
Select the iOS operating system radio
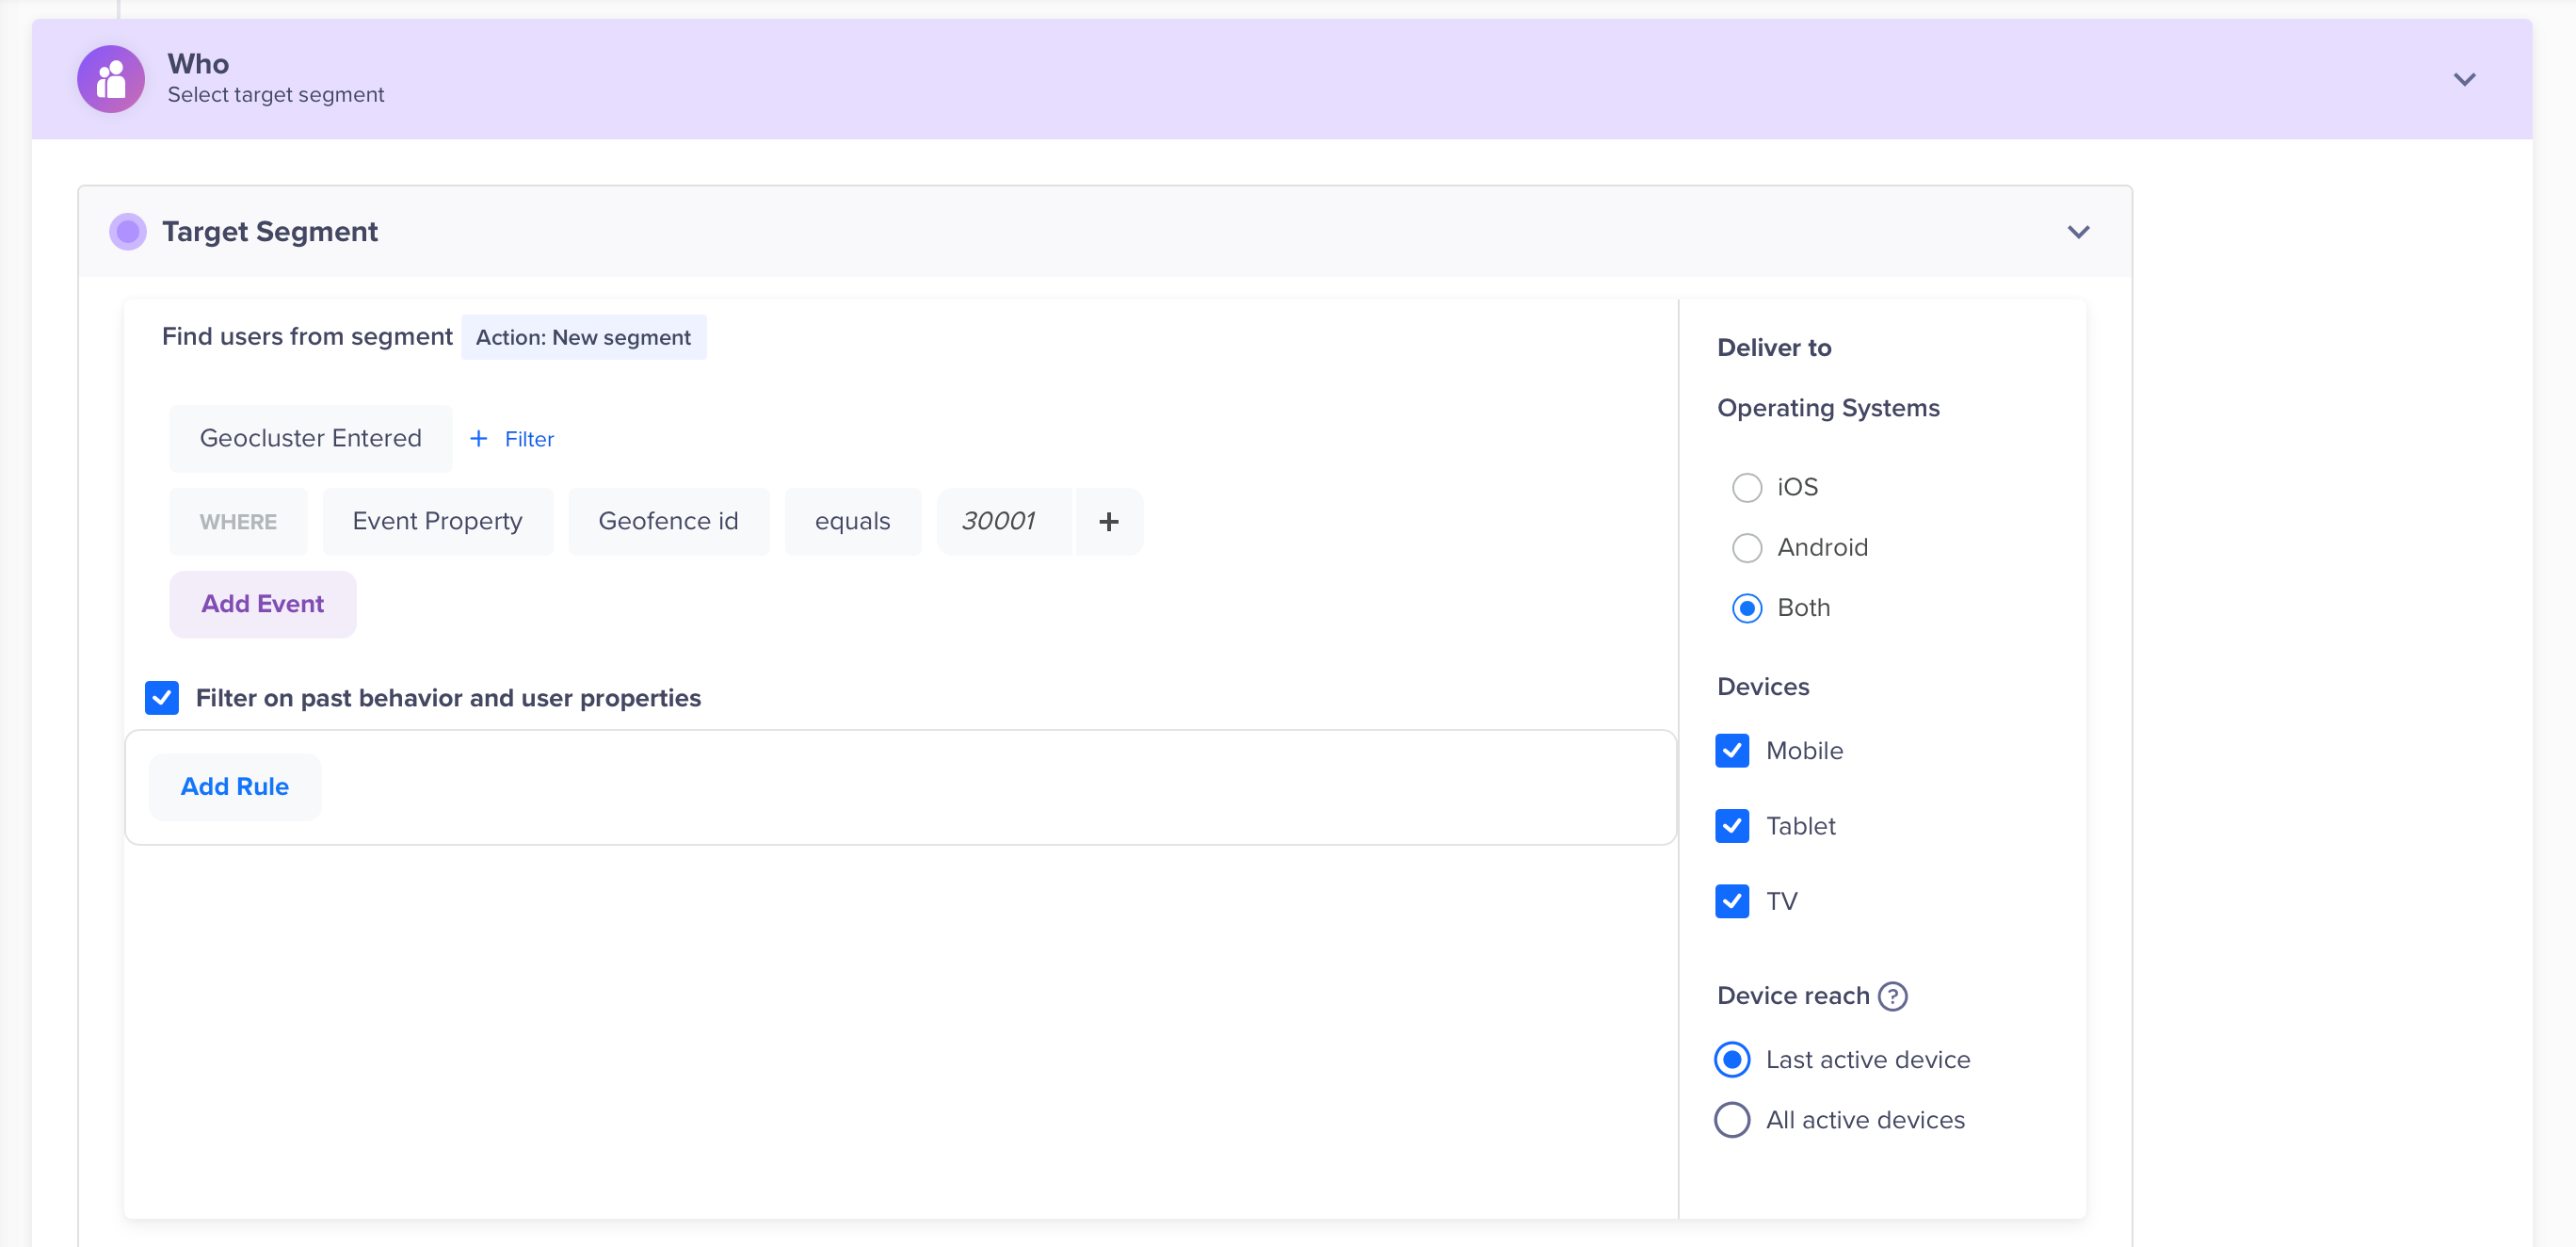(x=1747, y=488)
